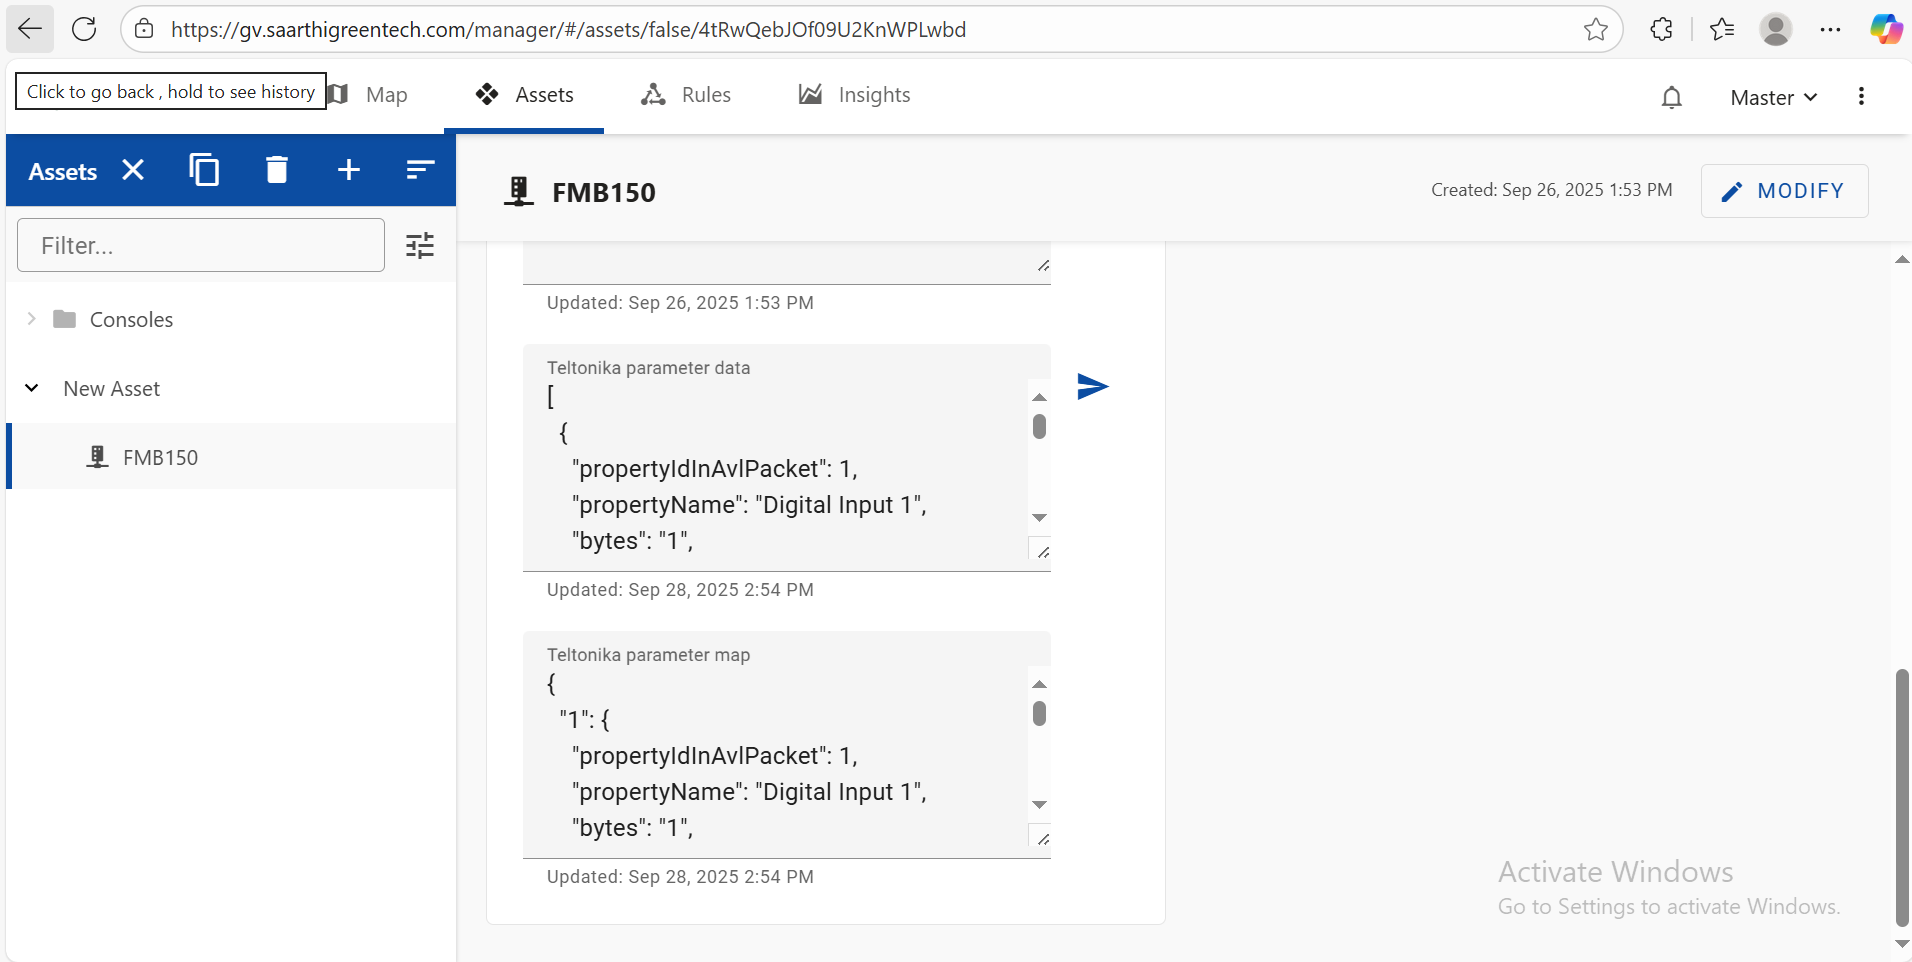Viewport: 1912px width, 962px height.
Task: Add a new asset with plus icon
Action: pyautogui.click(x=348, y=170)
